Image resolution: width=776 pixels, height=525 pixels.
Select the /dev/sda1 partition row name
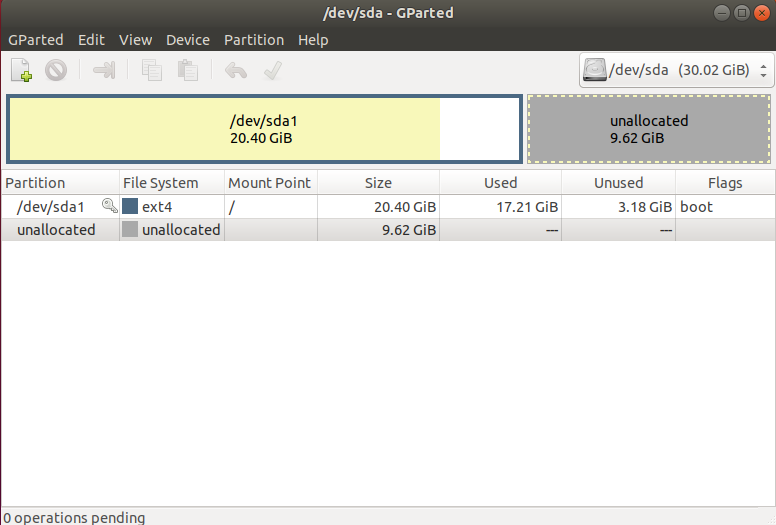pyautogui.click(x=50, y=206)
